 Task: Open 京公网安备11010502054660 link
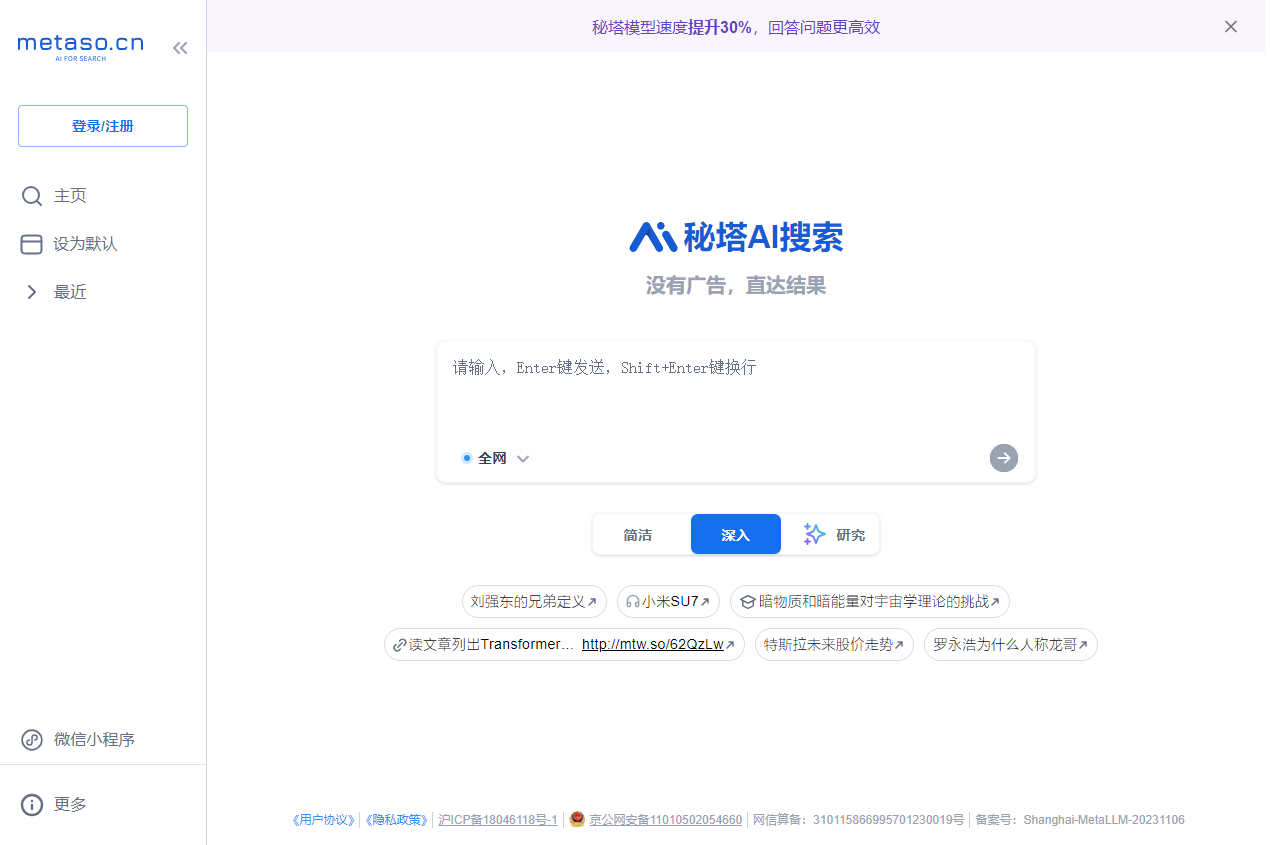[666, 820]
